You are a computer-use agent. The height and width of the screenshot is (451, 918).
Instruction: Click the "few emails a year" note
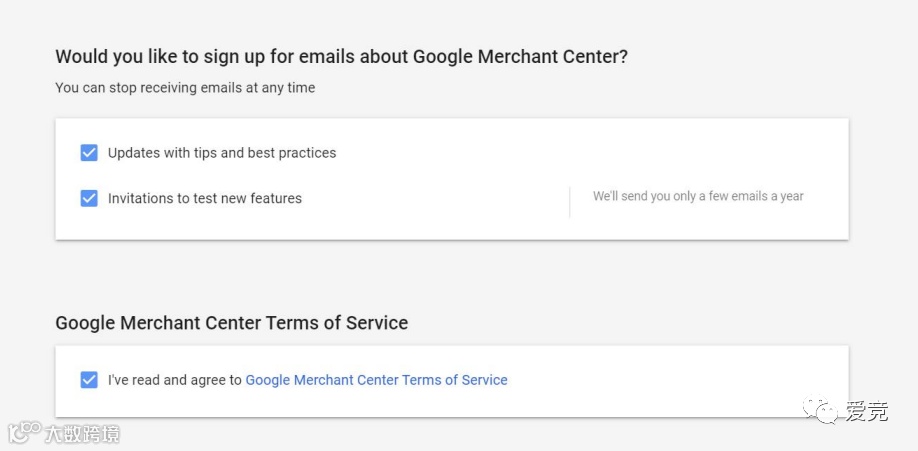pyautogui.click(x=698, y=196)
